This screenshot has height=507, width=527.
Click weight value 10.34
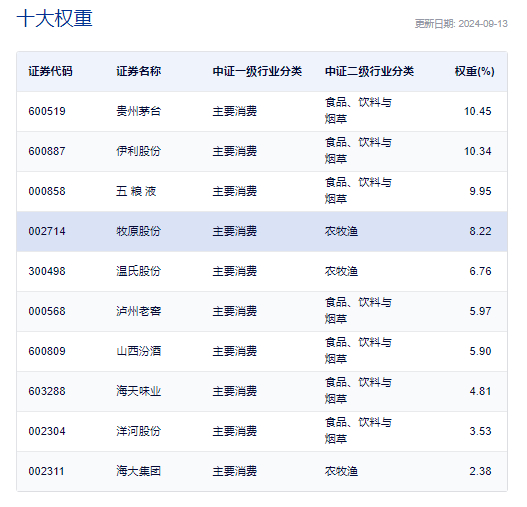point(478,151)
